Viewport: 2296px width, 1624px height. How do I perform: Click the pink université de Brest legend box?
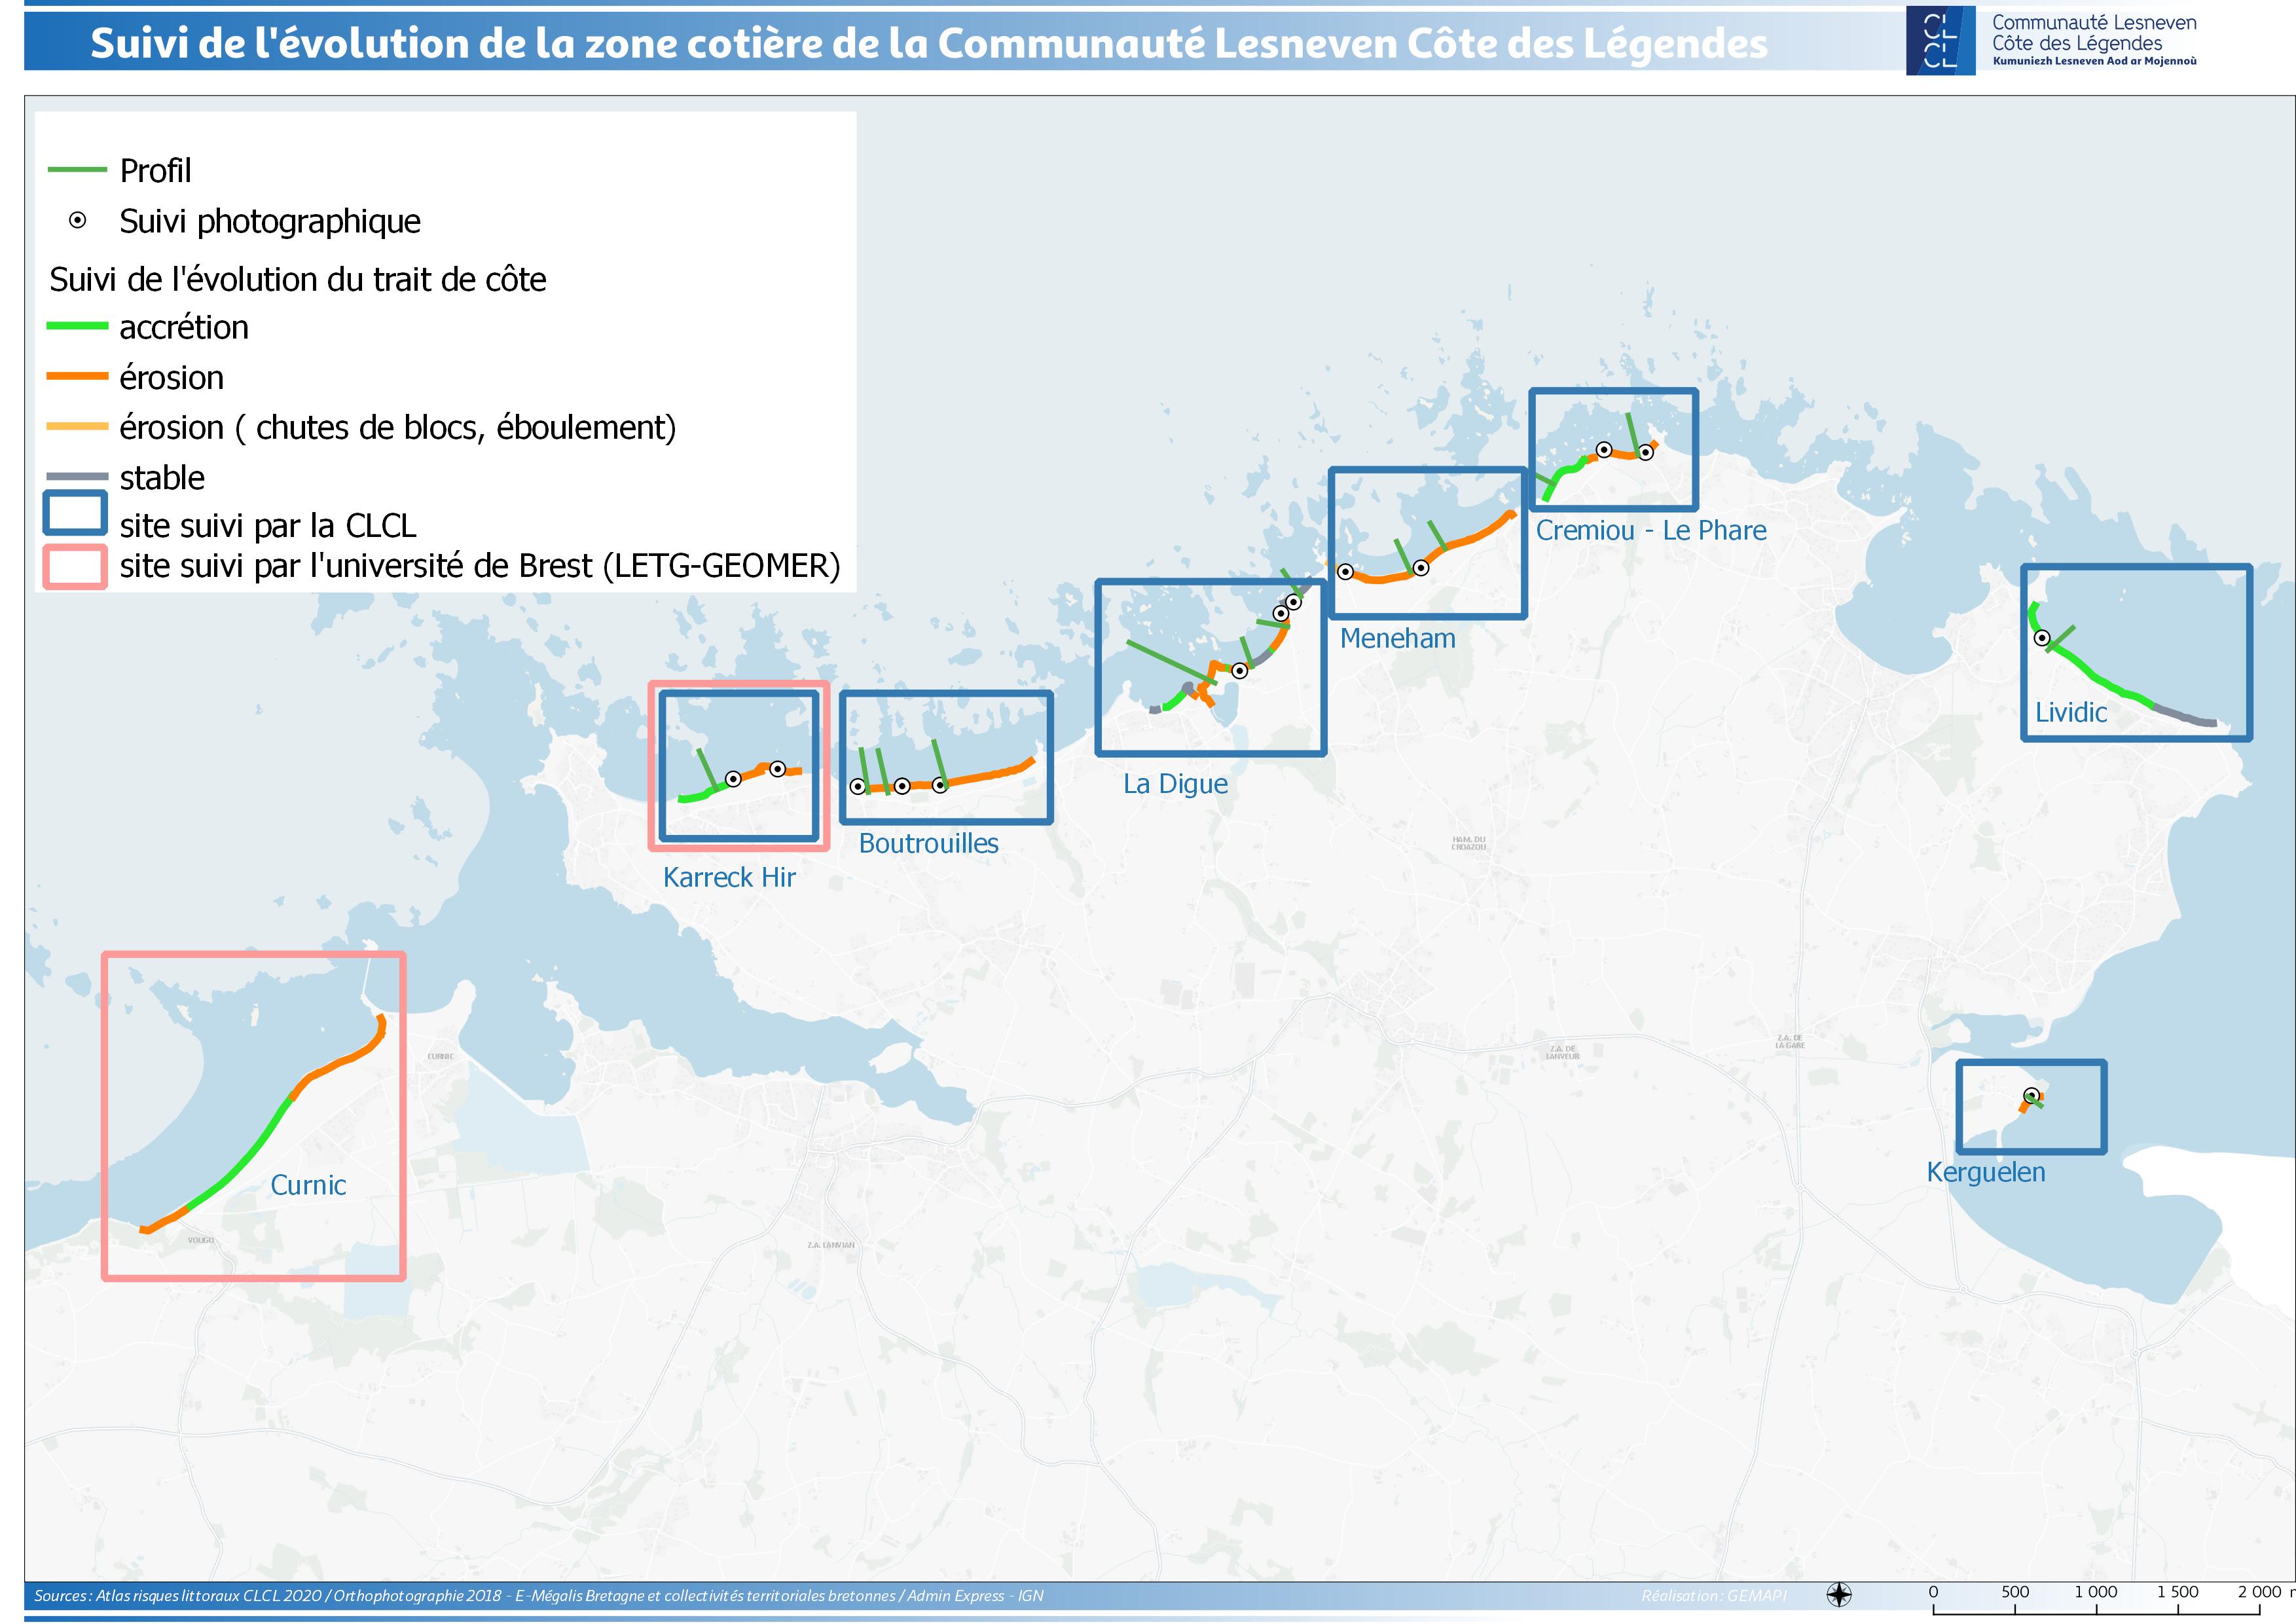coord(75,566)
